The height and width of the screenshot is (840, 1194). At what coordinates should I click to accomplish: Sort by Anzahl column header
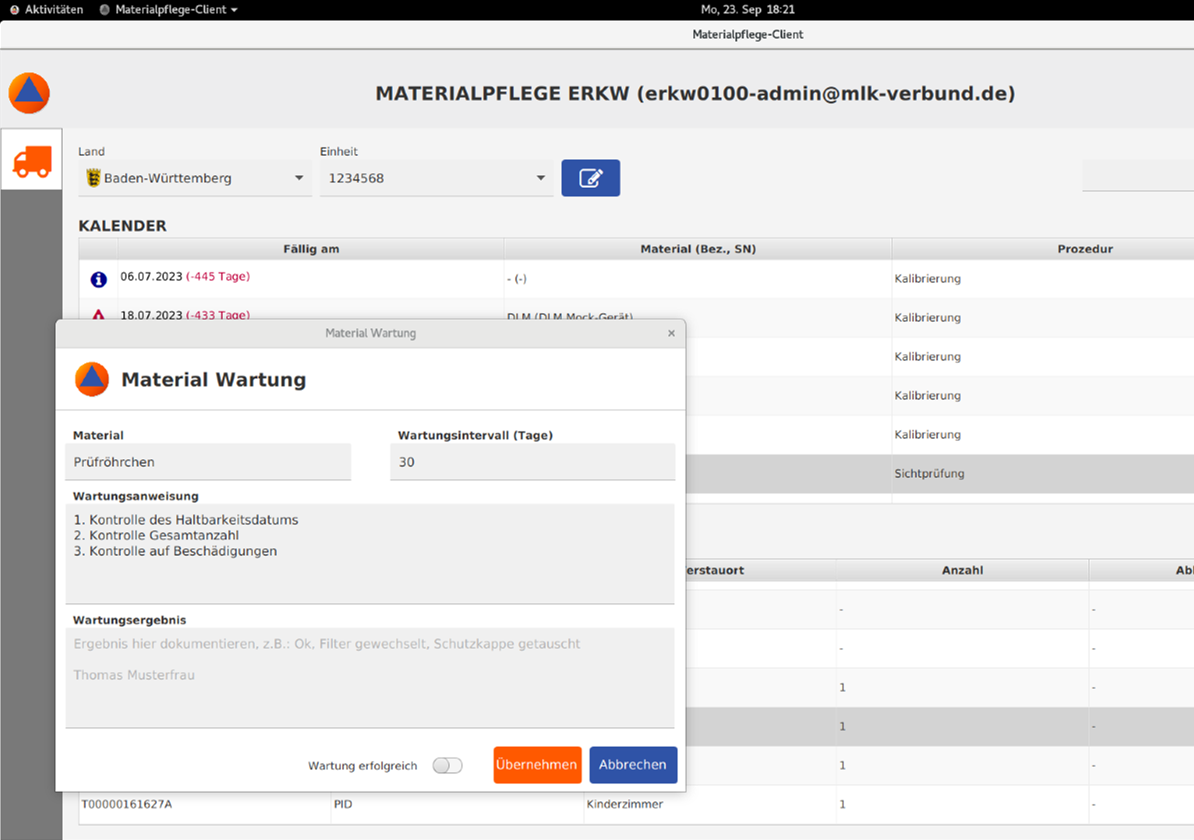pyautogui.click(x=962, y=570)
